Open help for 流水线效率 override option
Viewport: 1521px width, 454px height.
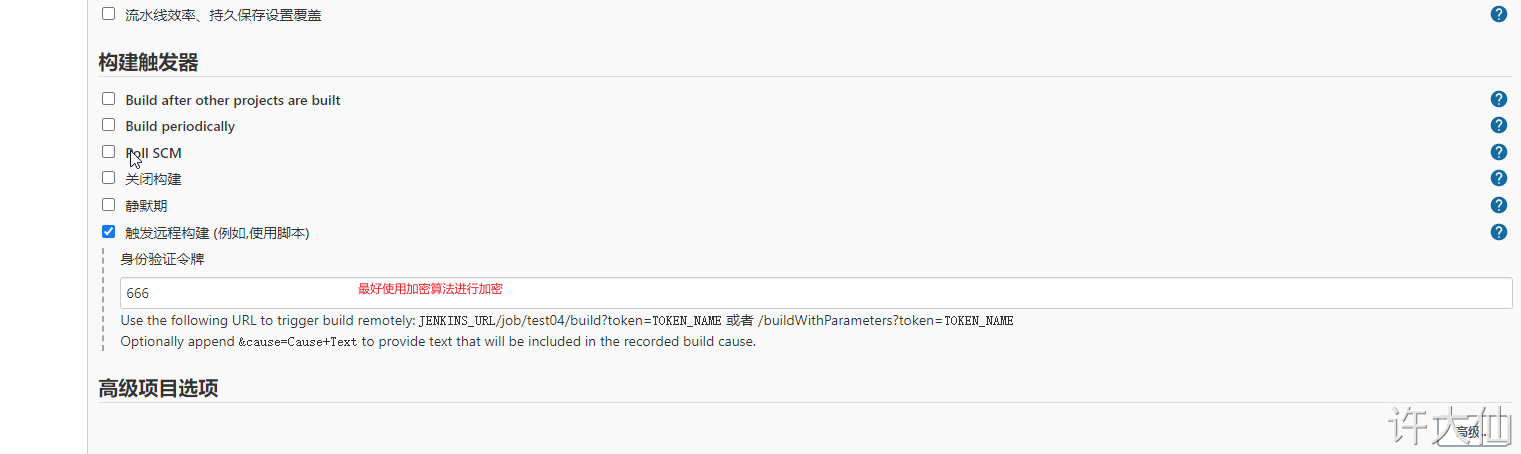tap(1498, 14)
